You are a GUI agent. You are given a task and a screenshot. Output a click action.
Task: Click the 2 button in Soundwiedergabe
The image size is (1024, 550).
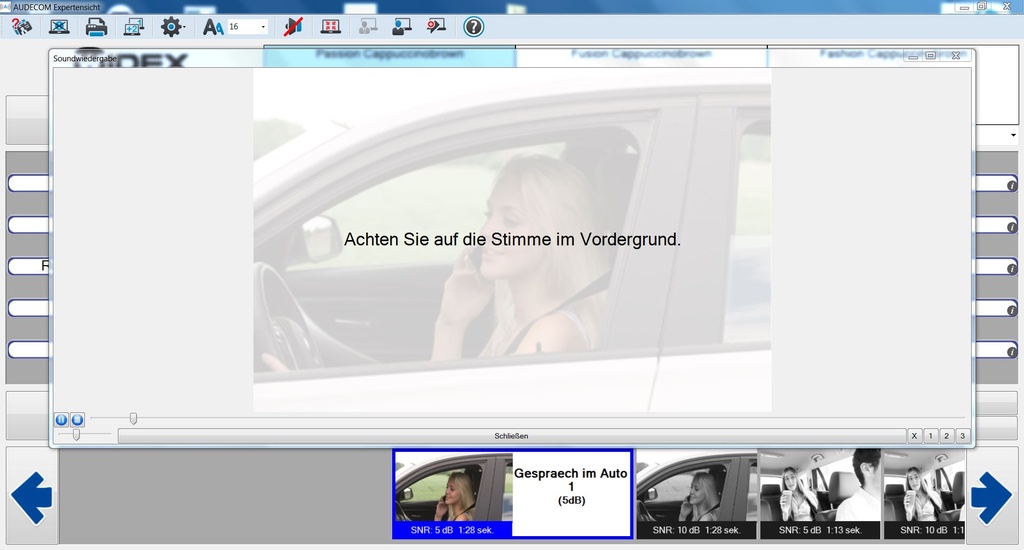tap(946, 436)
